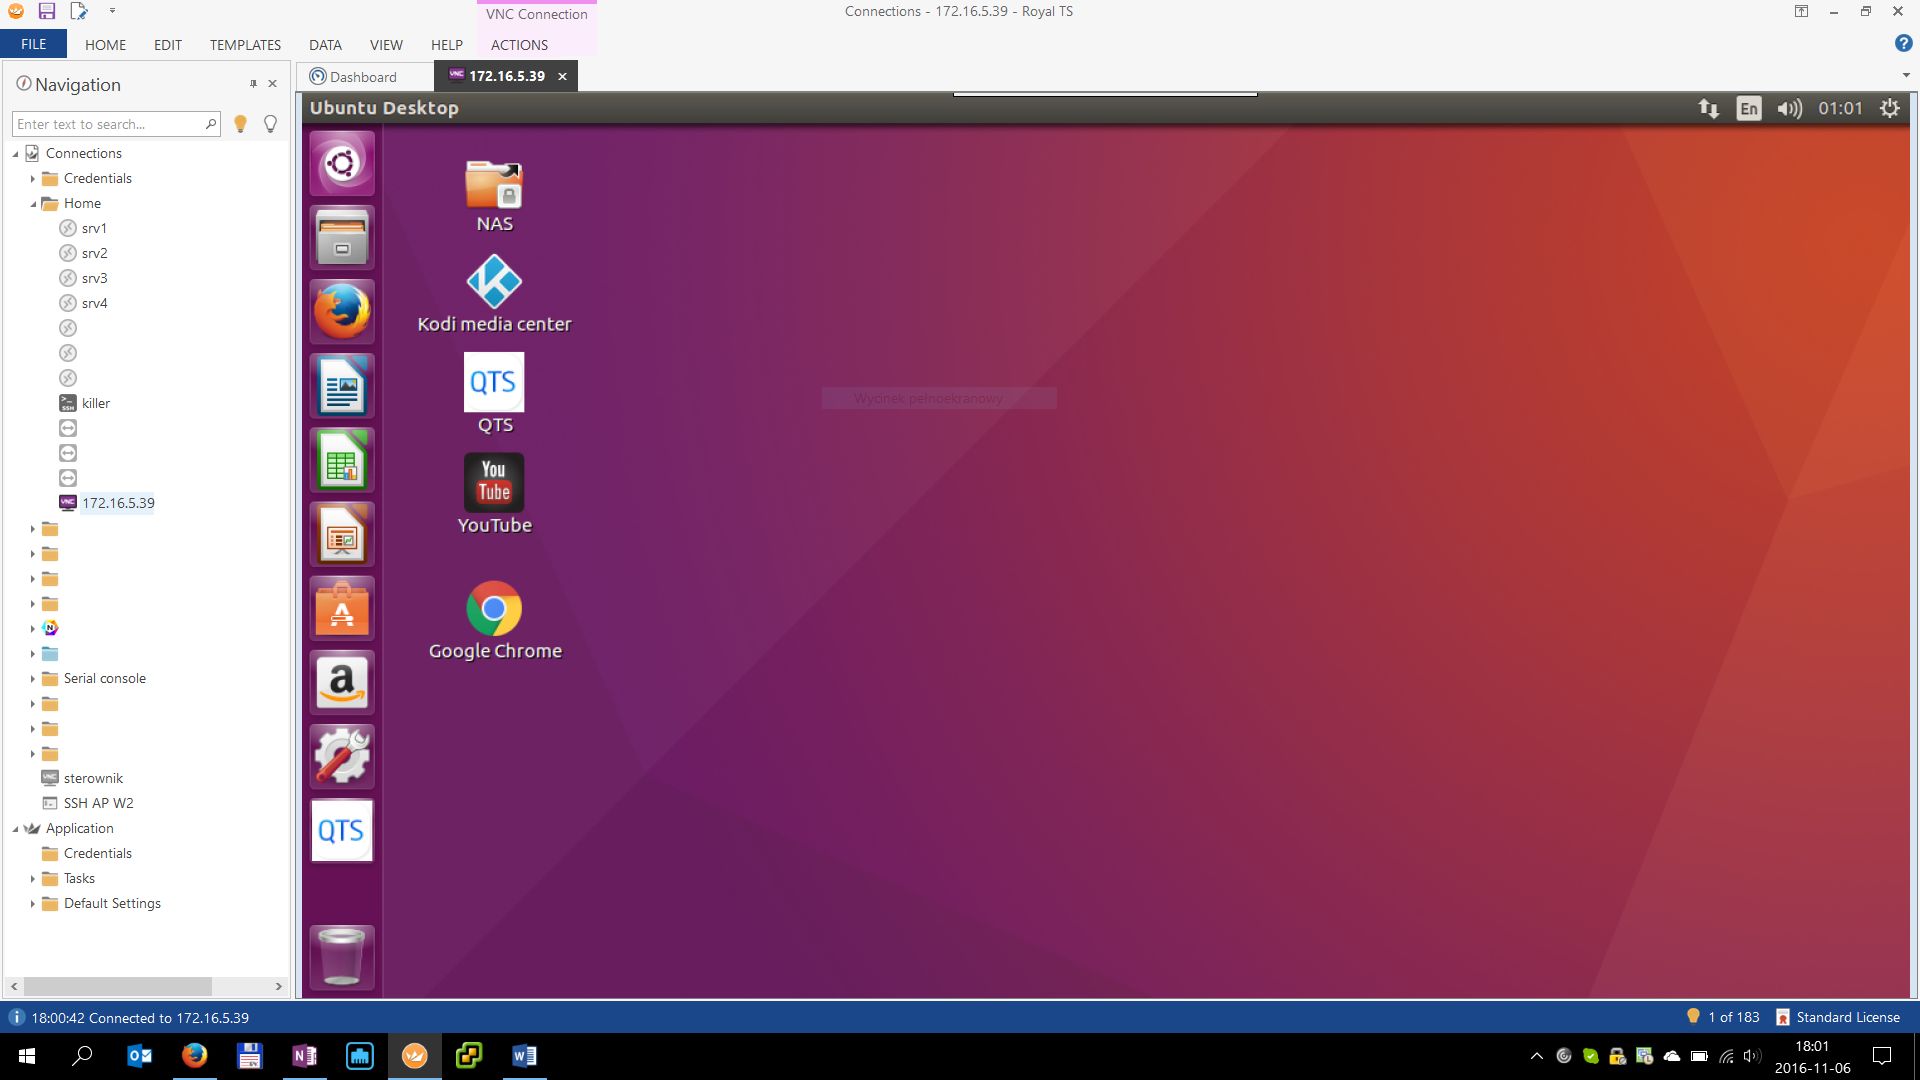The width and height of the screenshot is (1920, 1080).
Task: Select the 172.16.5.39 VNC tree entry
Action: pyautogui.click(x=118, y=503)
